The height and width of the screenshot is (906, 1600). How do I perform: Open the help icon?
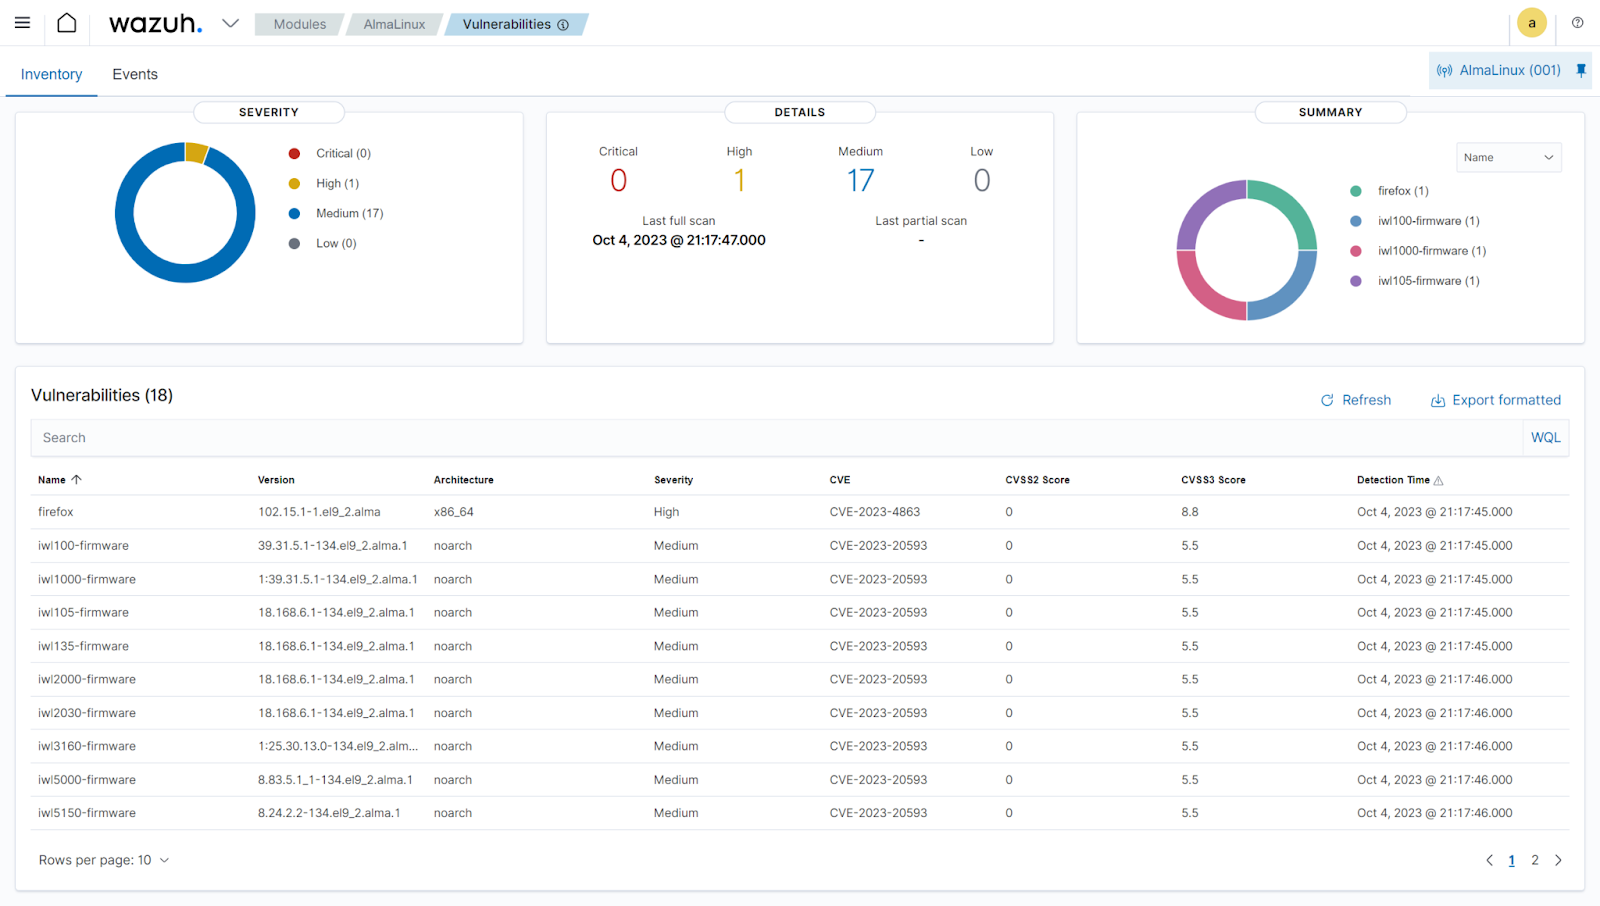1577,23
